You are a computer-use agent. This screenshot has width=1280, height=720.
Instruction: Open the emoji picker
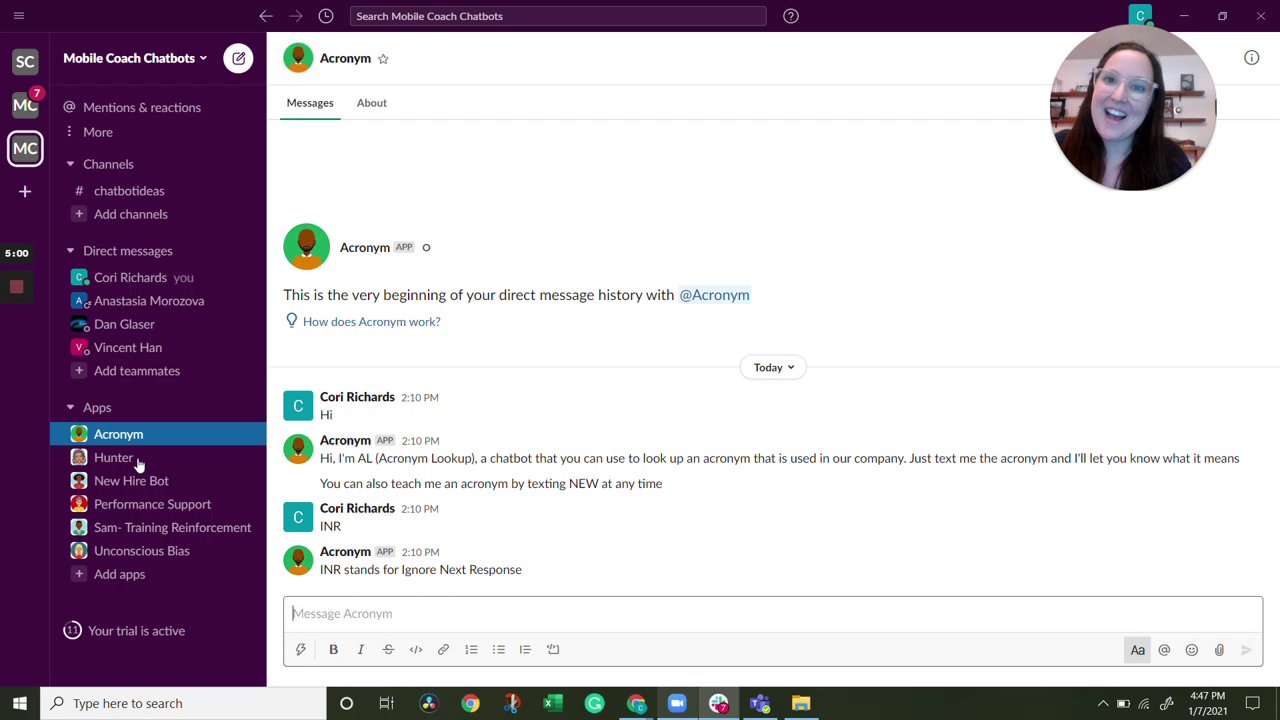click(x=1191, y=650)
